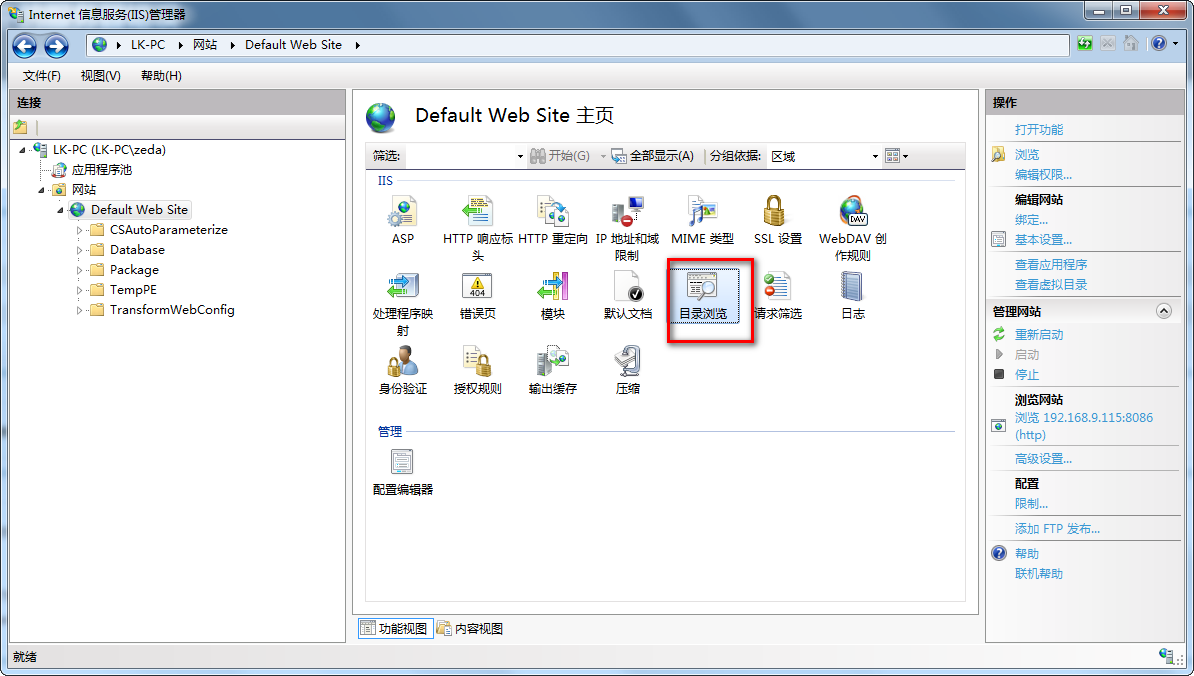This screenshot has height=676, width=1194.
Task: Open HTTP 响应标头 feature
Action: (x=477, y=228)
